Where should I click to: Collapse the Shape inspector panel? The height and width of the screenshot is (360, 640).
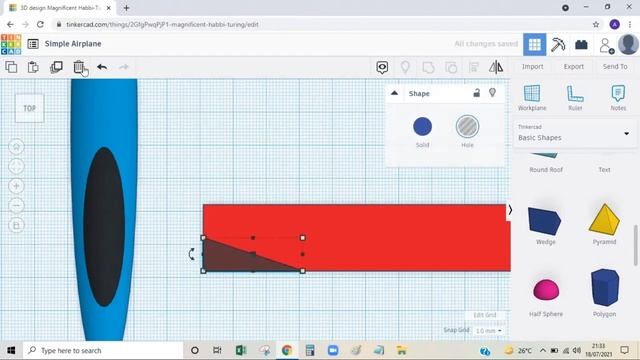394,93
